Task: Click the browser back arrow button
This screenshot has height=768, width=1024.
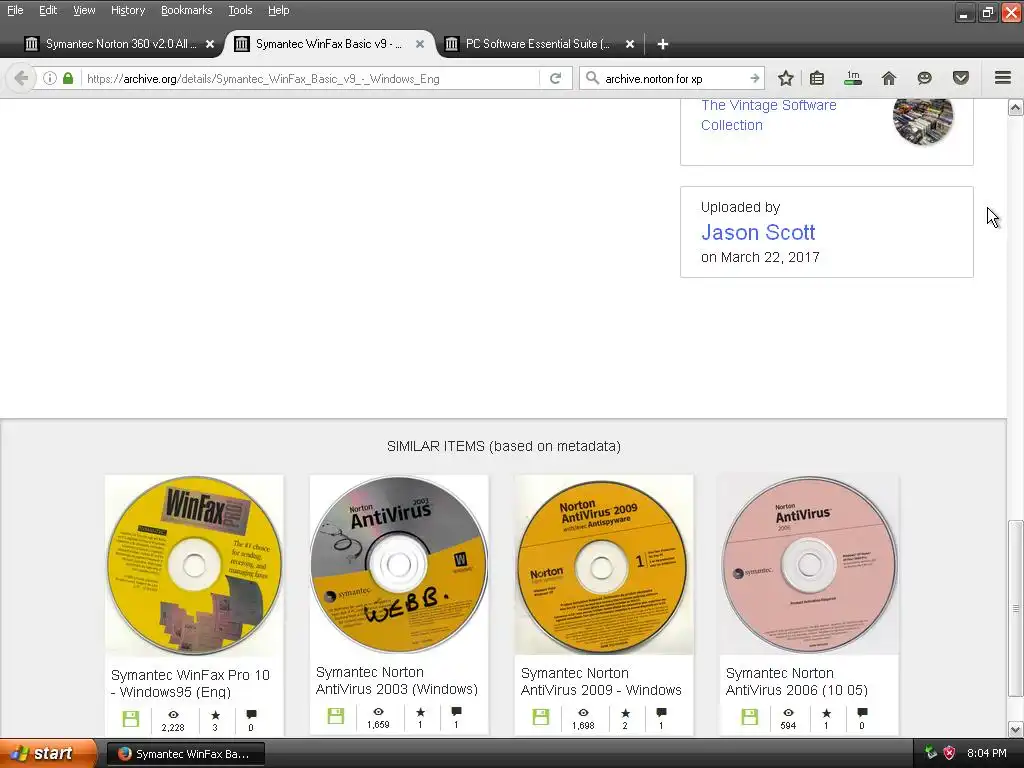Action: point(21,78)
